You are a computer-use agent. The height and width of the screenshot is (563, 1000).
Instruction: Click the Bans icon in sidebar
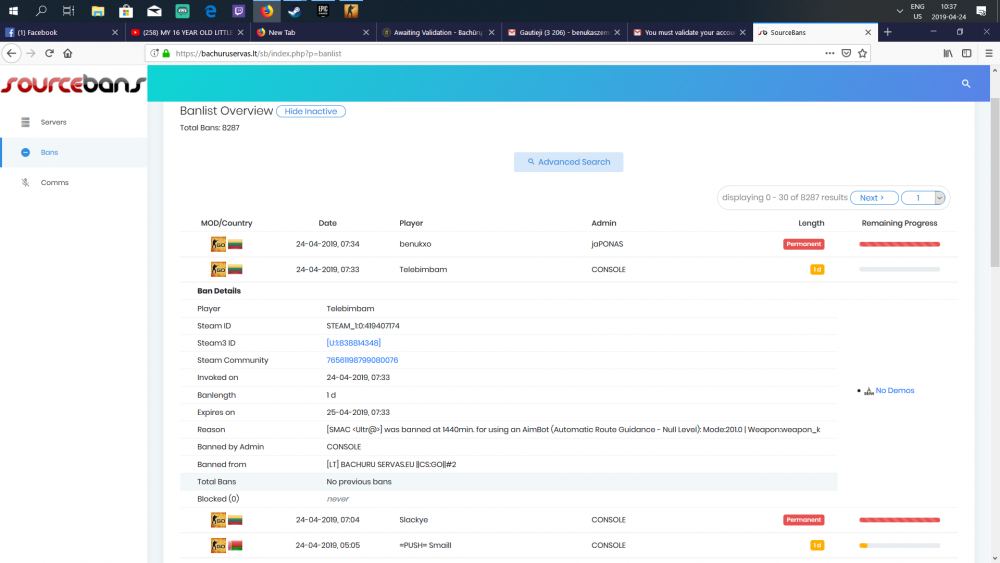pos(26,152)
